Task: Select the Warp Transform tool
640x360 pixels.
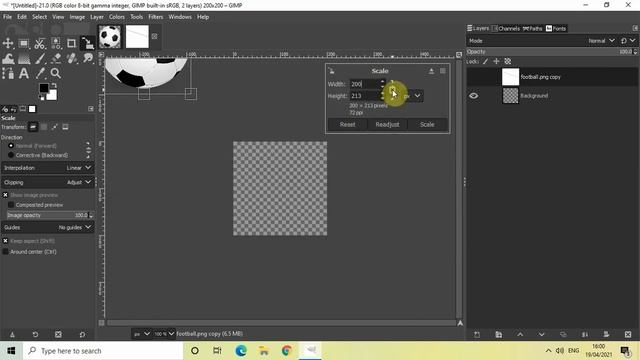Action: click(x=8, y=59)
